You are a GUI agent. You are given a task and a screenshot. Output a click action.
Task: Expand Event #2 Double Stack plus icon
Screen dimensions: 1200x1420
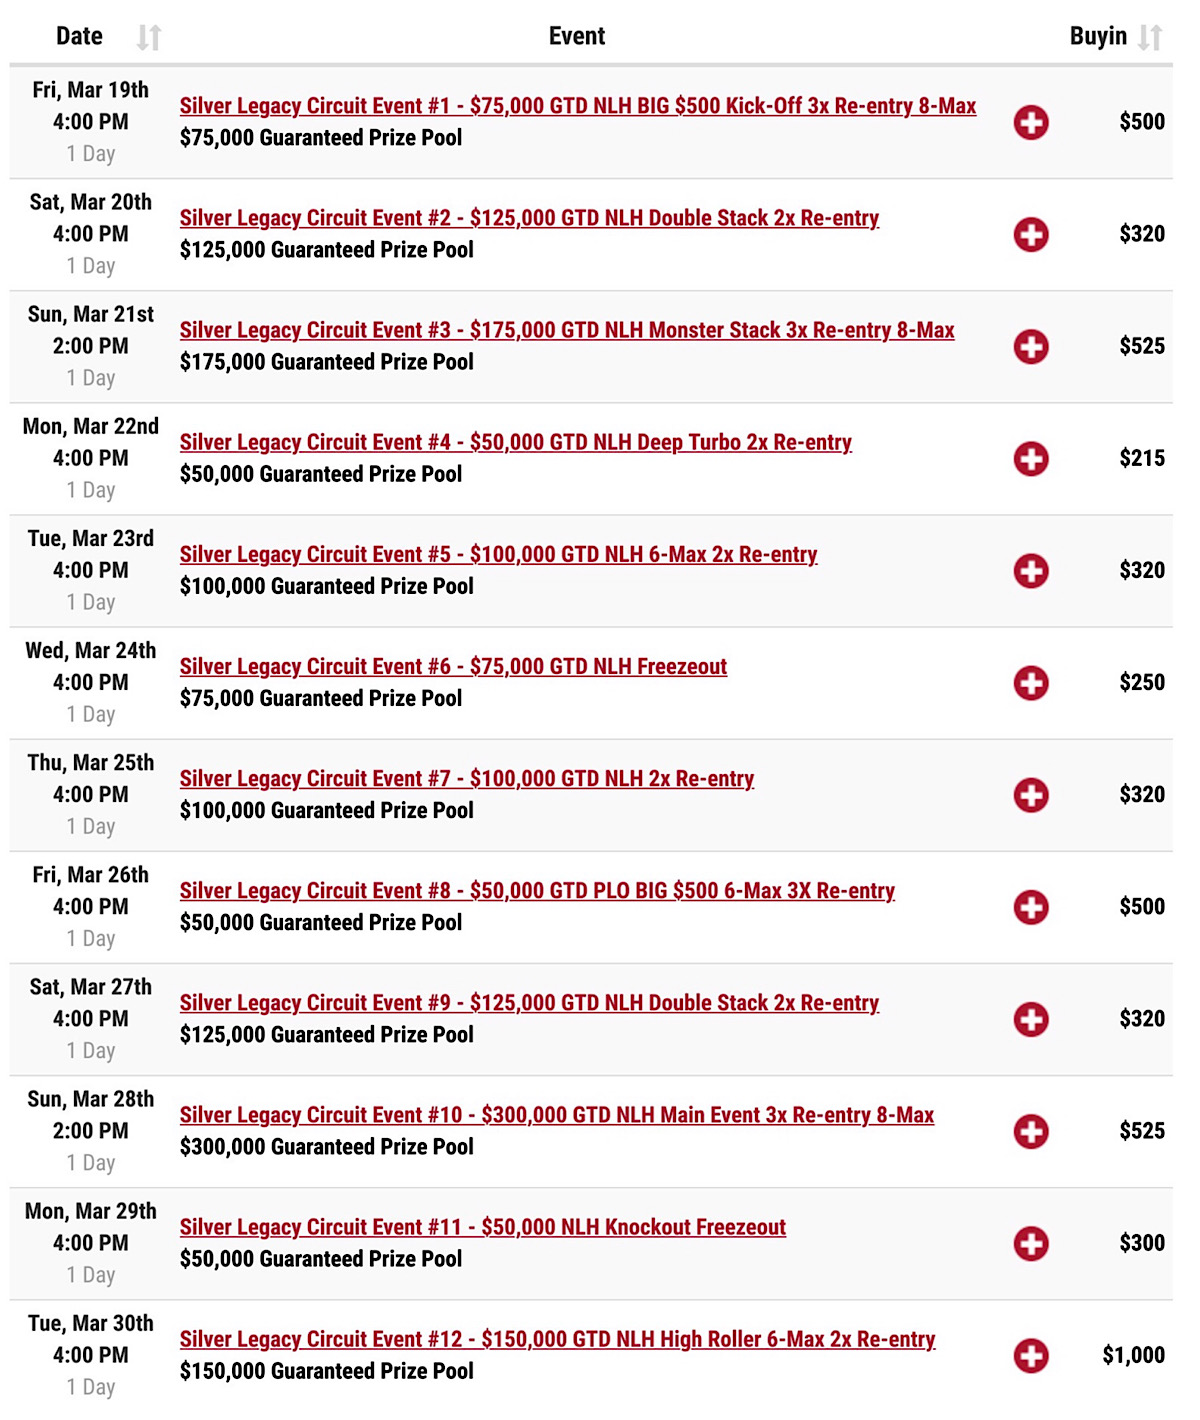(x=1031, y=235)
